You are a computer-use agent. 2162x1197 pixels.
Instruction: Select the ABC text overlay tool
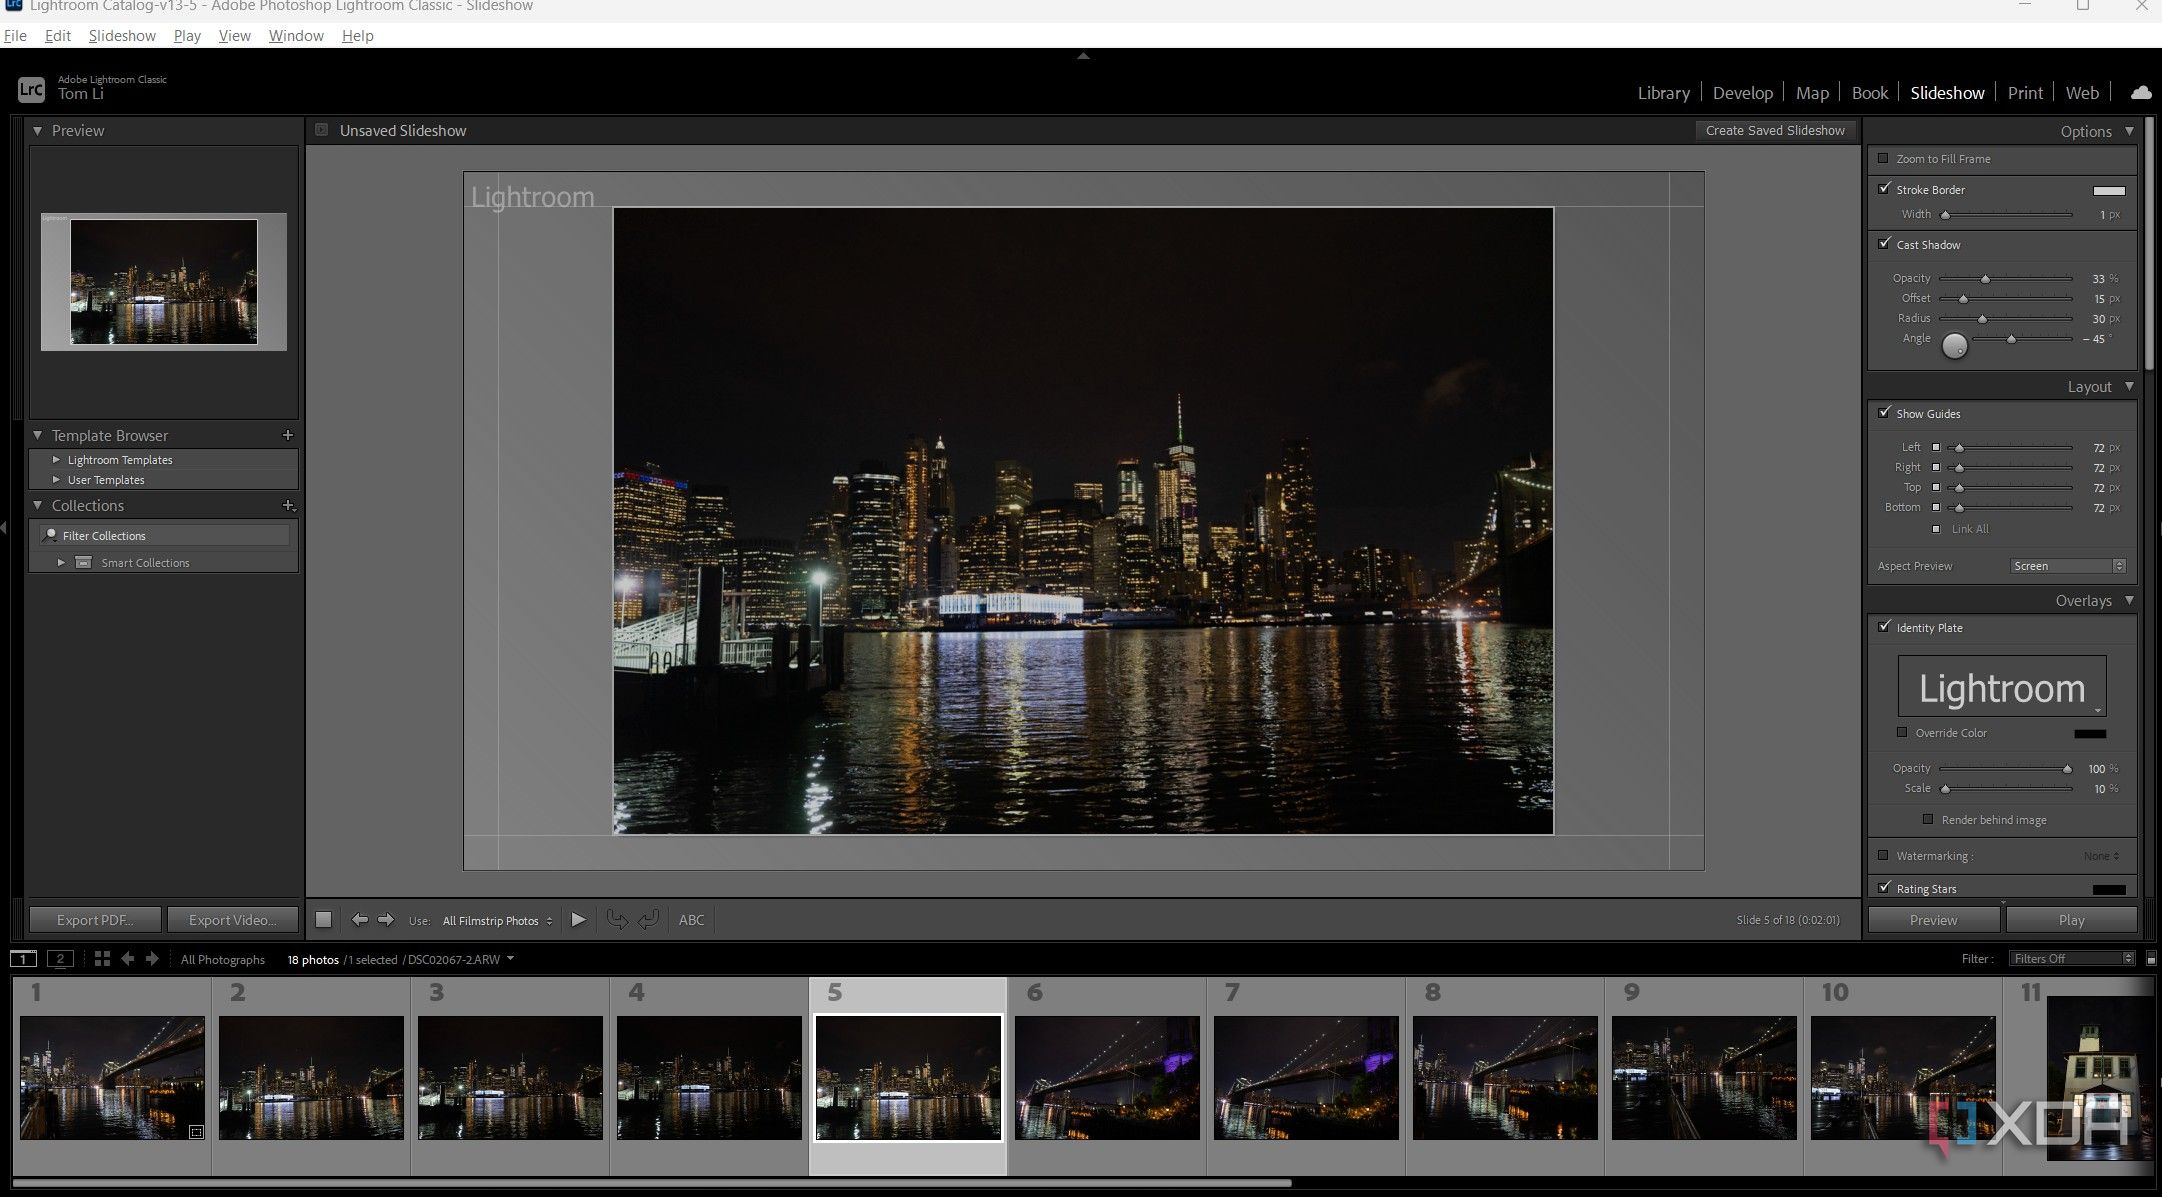tap(690, 919)
